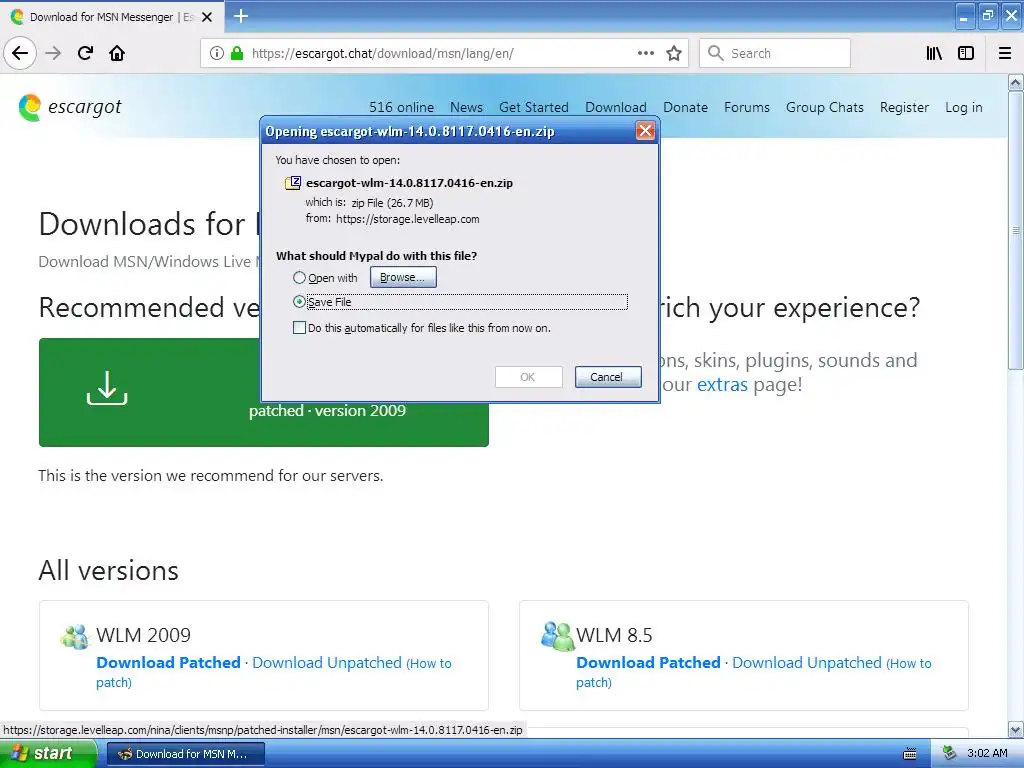Viewport: 1024px width, 768px height.
Task: Close the Opening zip dialog
Action: 645,131
